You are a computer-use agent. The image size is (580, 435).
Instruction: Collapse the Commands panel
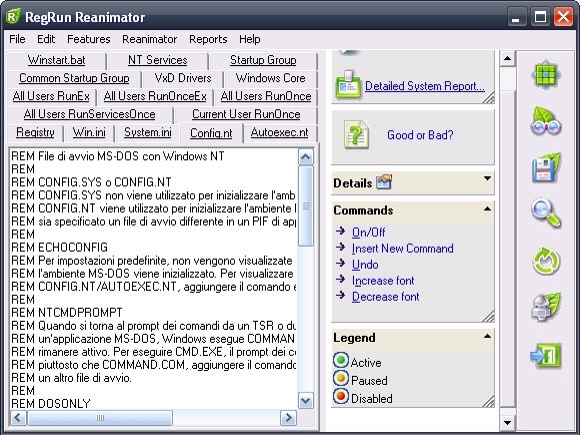487,209
